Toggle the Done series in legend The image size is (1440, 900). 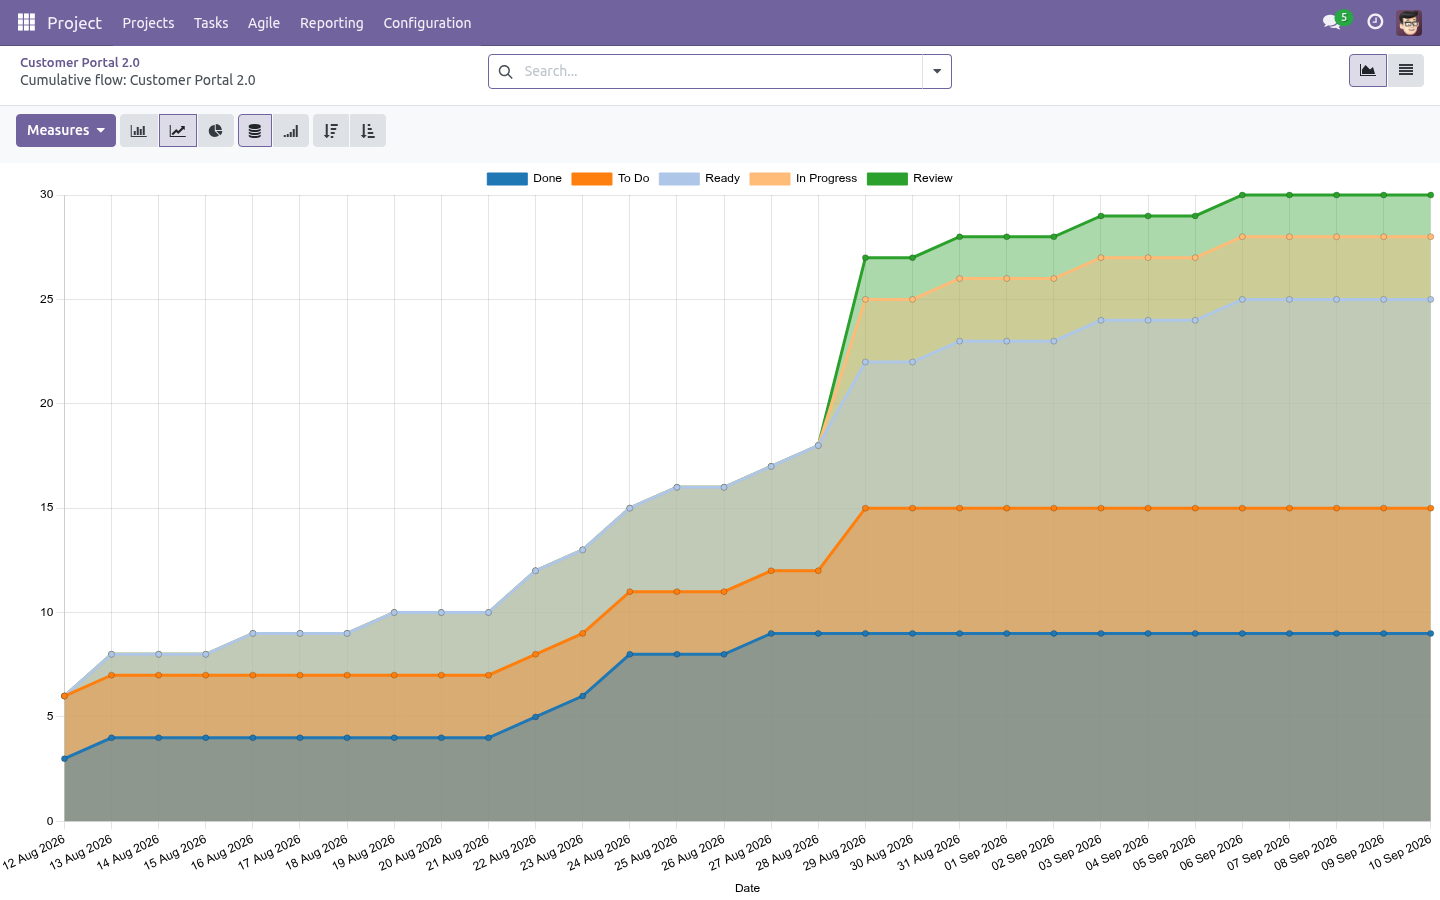(524, 179)
